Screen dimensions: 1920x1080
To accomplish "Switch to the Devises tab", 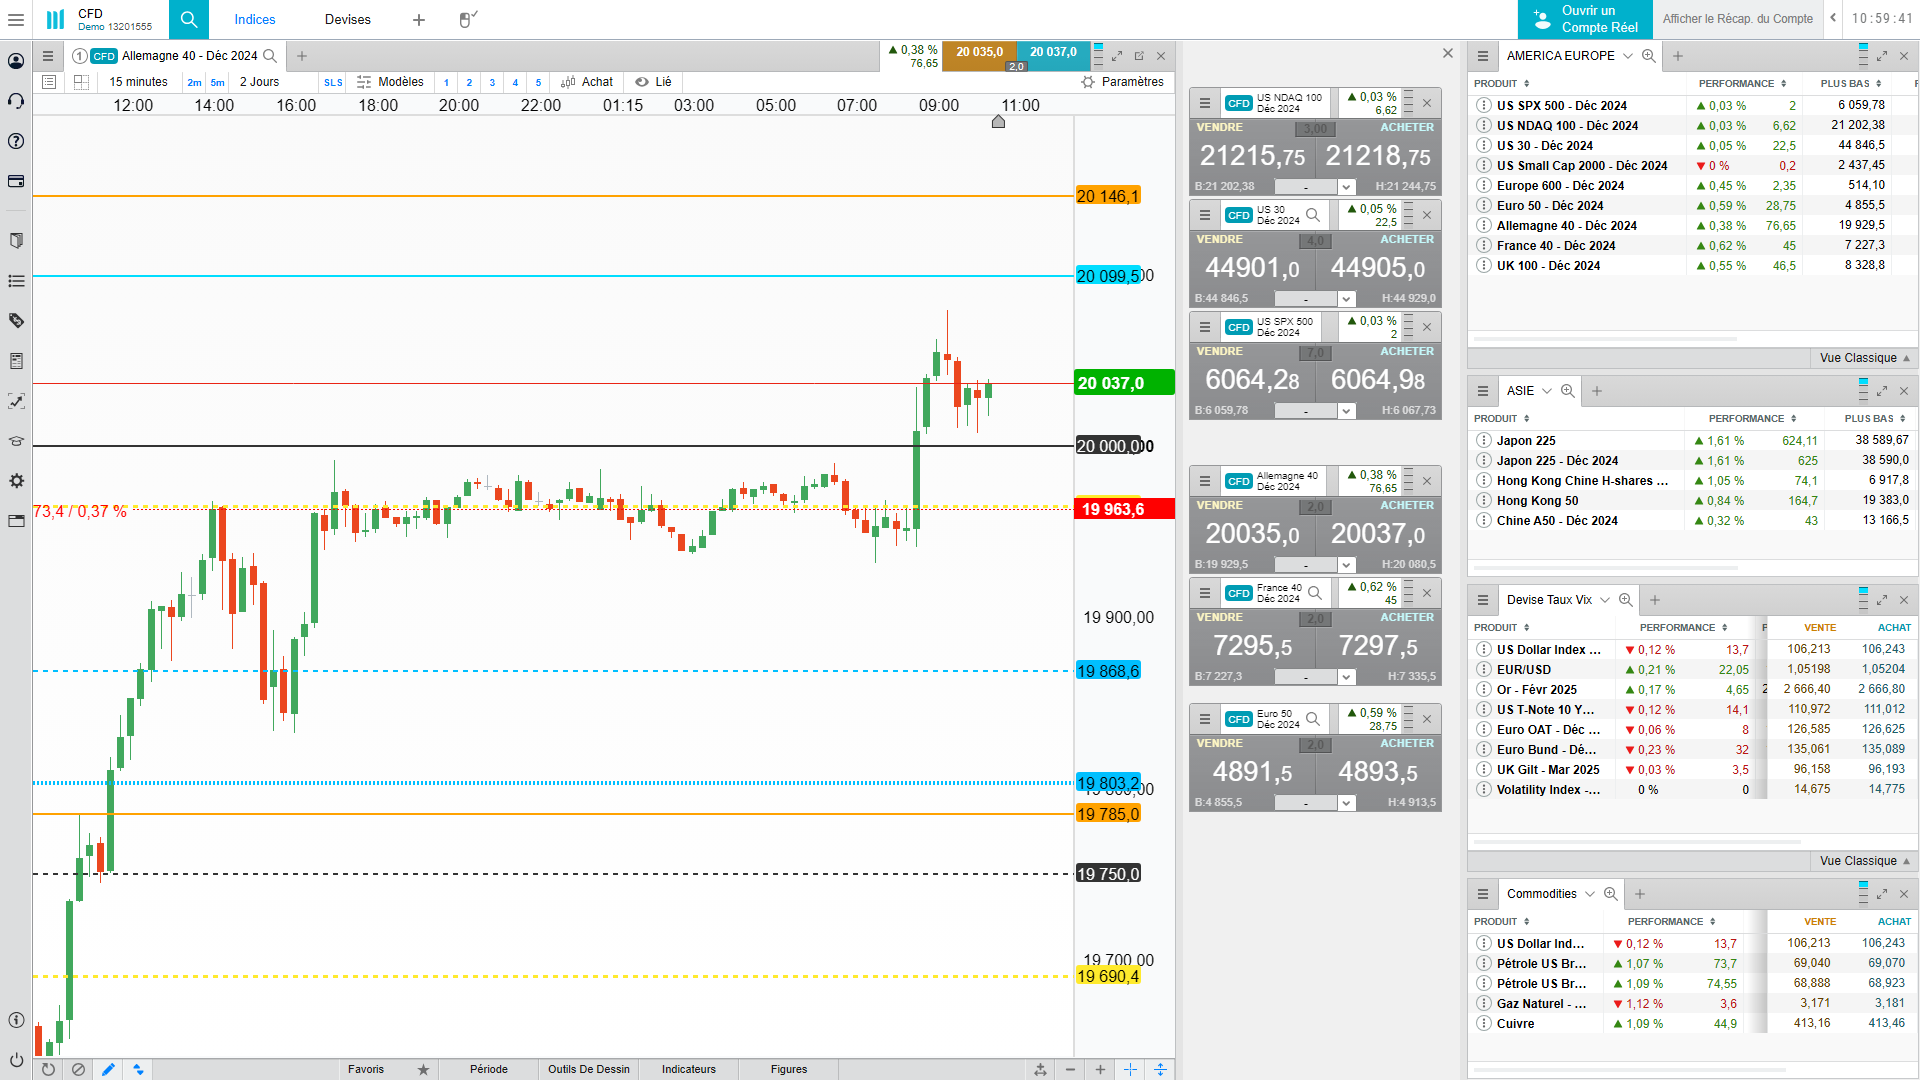I will pos(347,19).
